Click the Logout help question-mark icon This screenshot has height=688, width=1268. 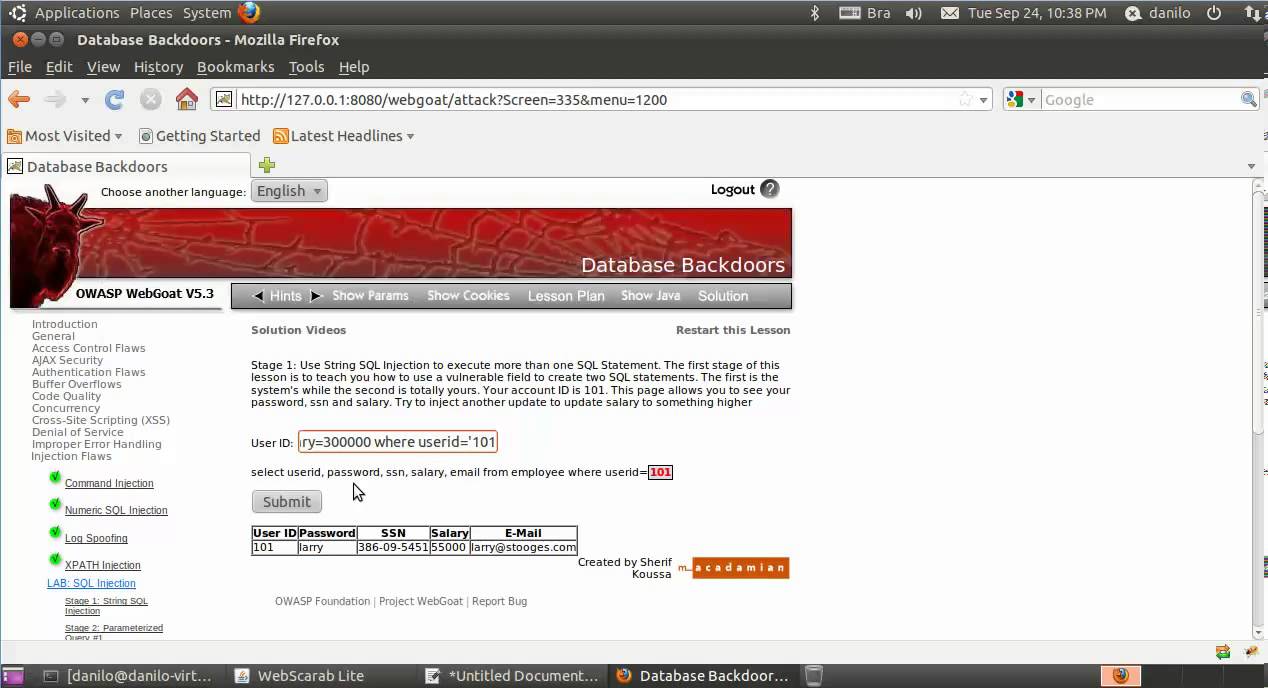tap(769, 189)
